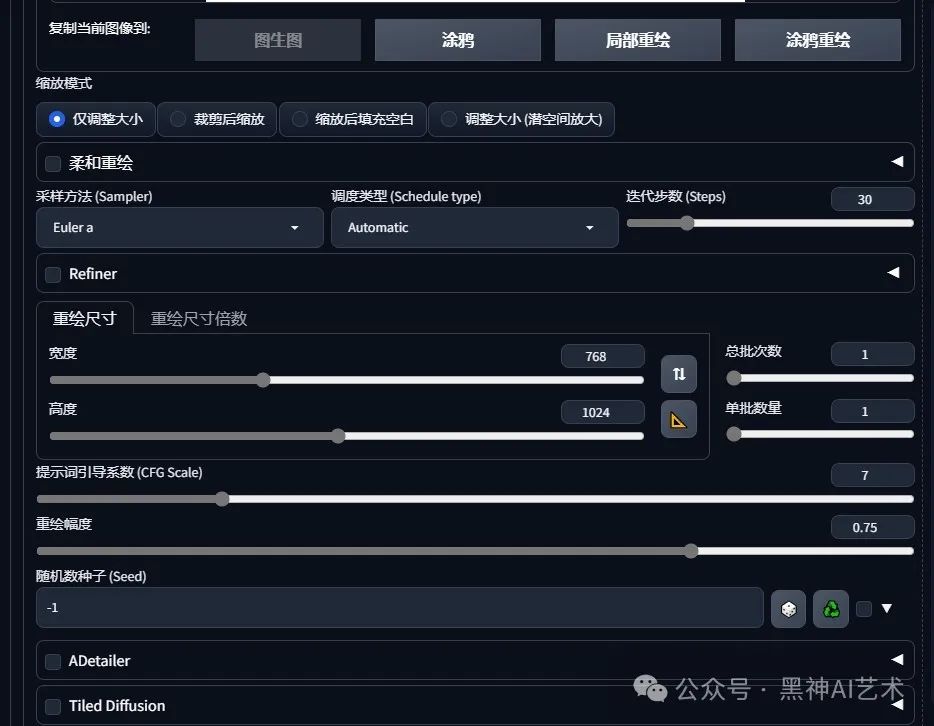
Task: Click the Seed input field showing -1
Action: pyautogui.click(x=400, y=607)
